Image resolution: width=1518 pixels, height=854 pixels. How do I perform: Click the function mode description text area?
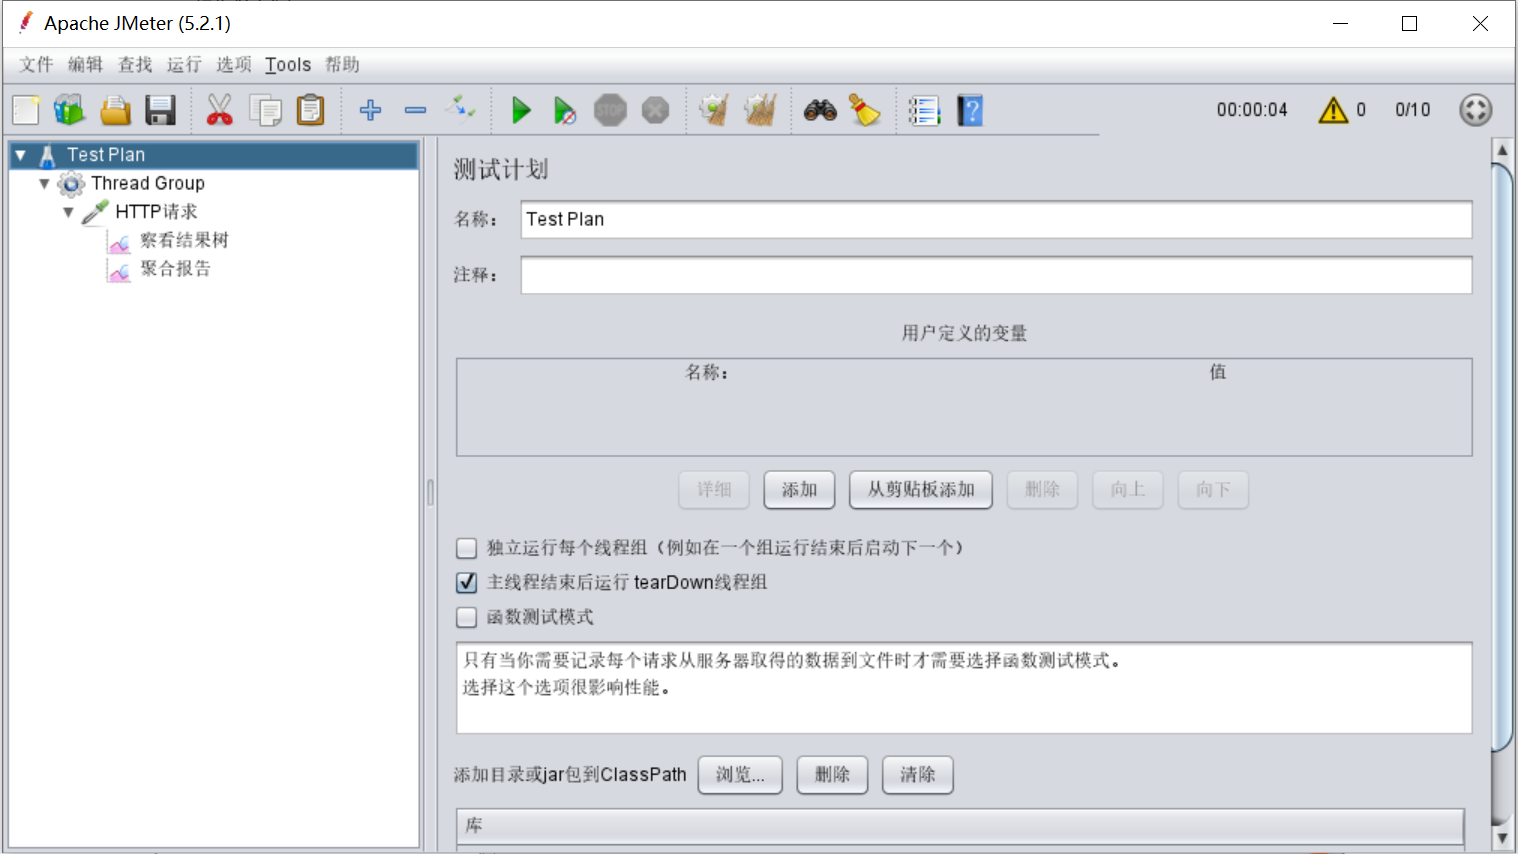click(964, 688)
